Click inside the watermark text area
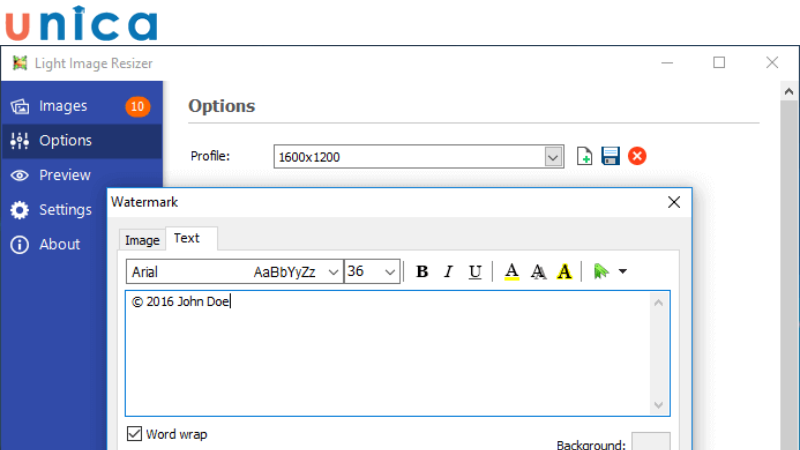Image resolution: width=800 pixels, height=450 pixels. [390, 355]
